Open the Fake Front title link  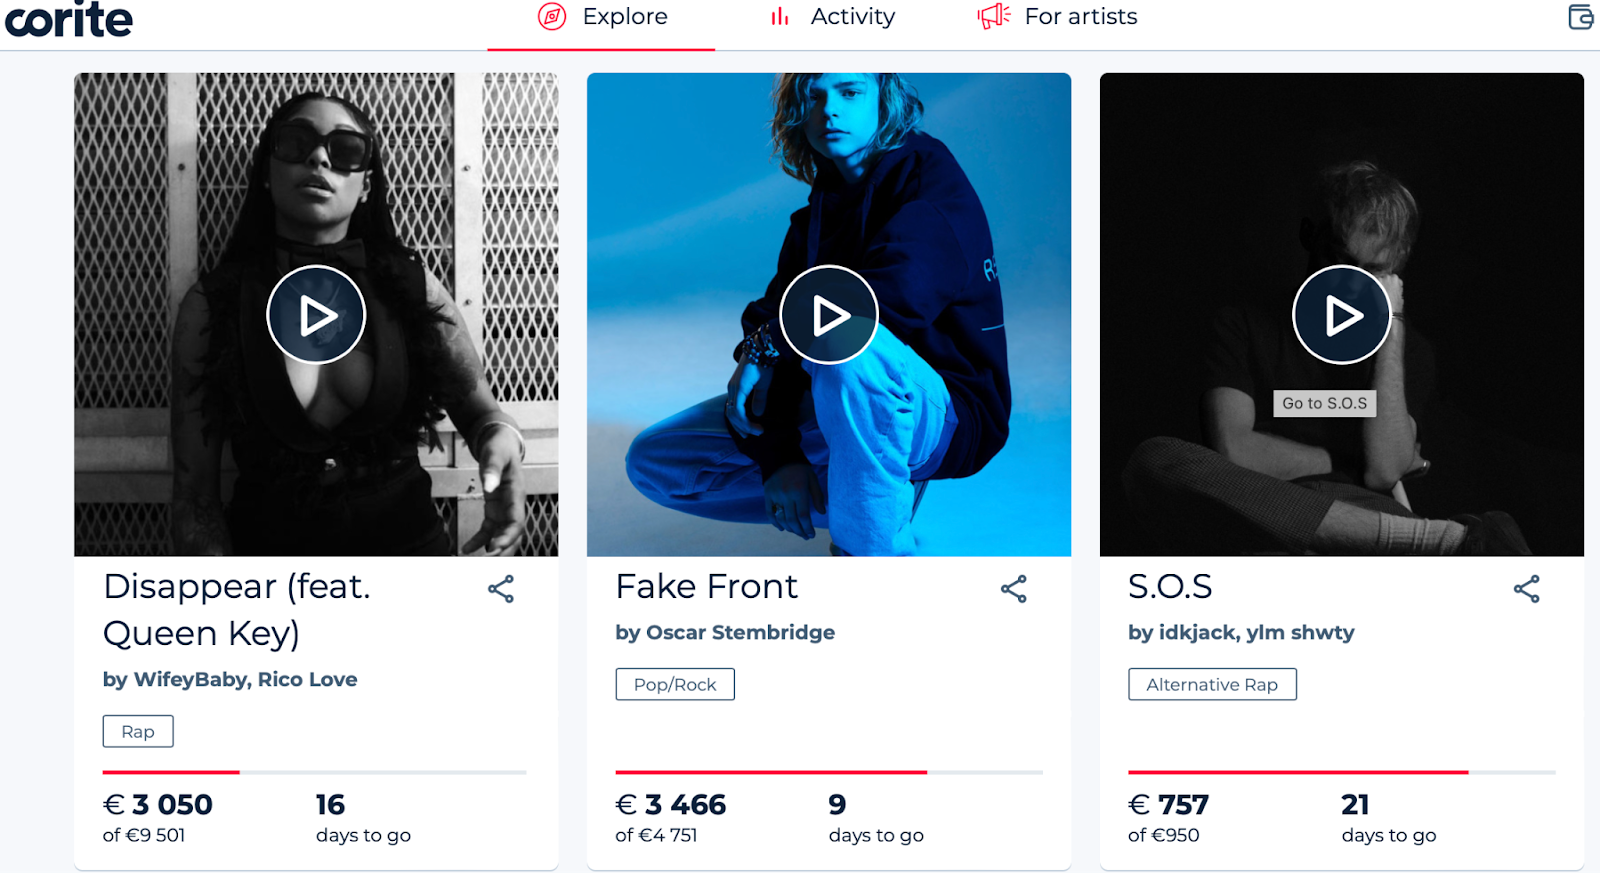click(707, 586)
